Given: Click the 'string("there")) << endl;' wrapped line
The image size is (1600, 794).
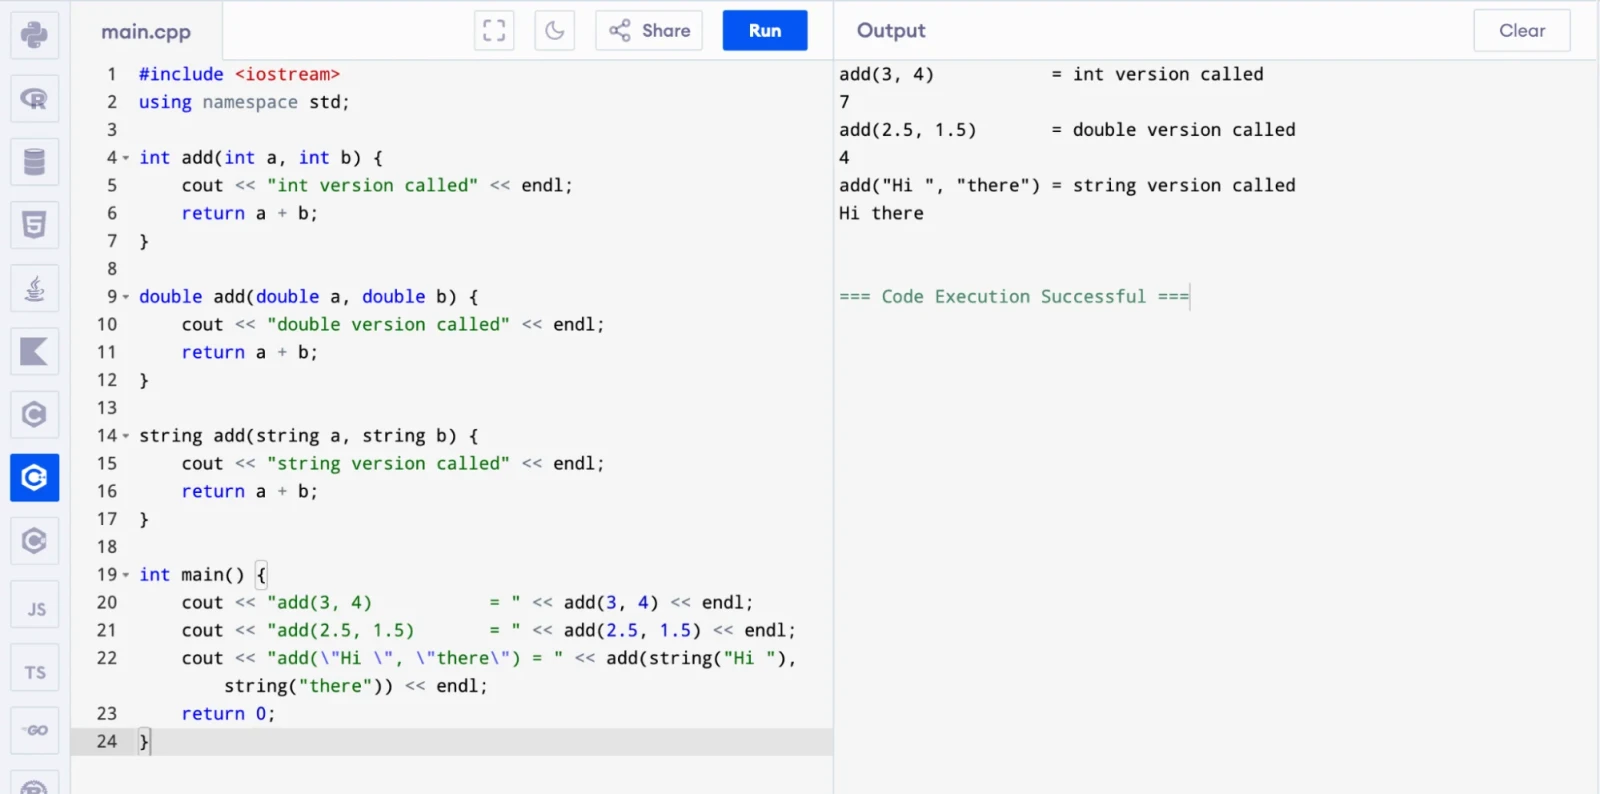Looking at the screenshot, I should [356, 686].
